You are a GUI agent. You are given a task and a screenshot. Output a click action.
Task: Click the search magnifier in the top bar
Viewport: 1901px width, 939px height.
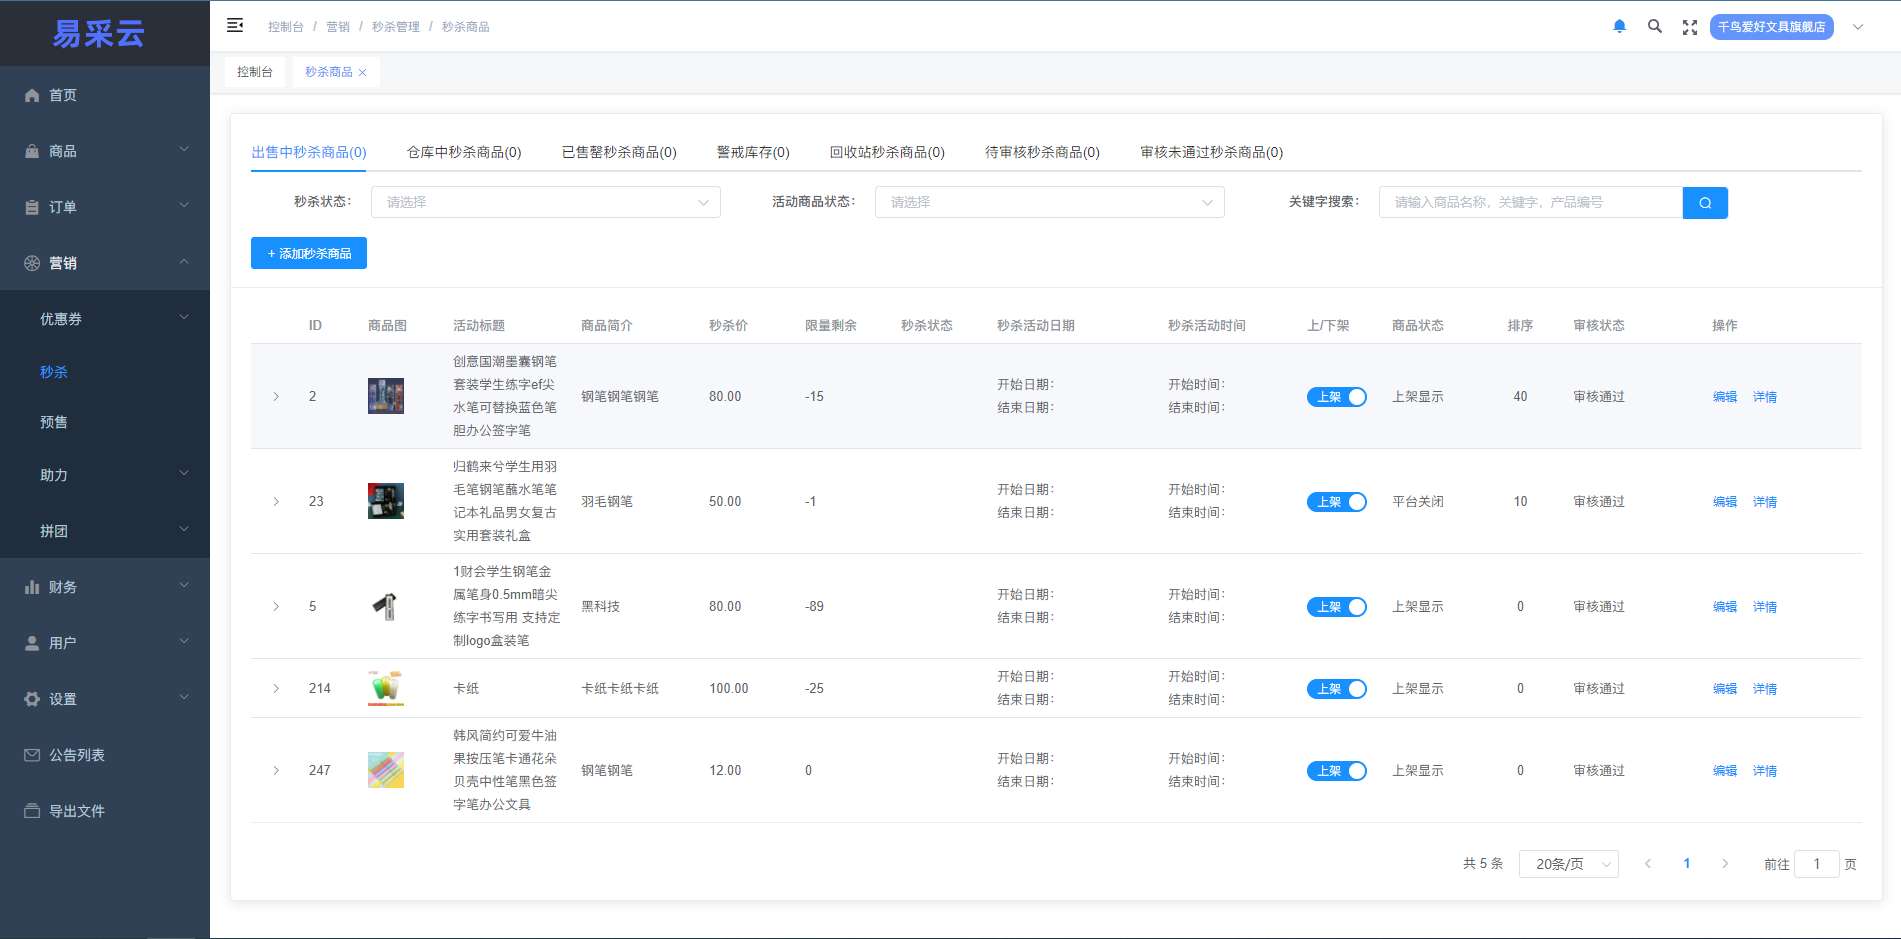point(1655,26)
